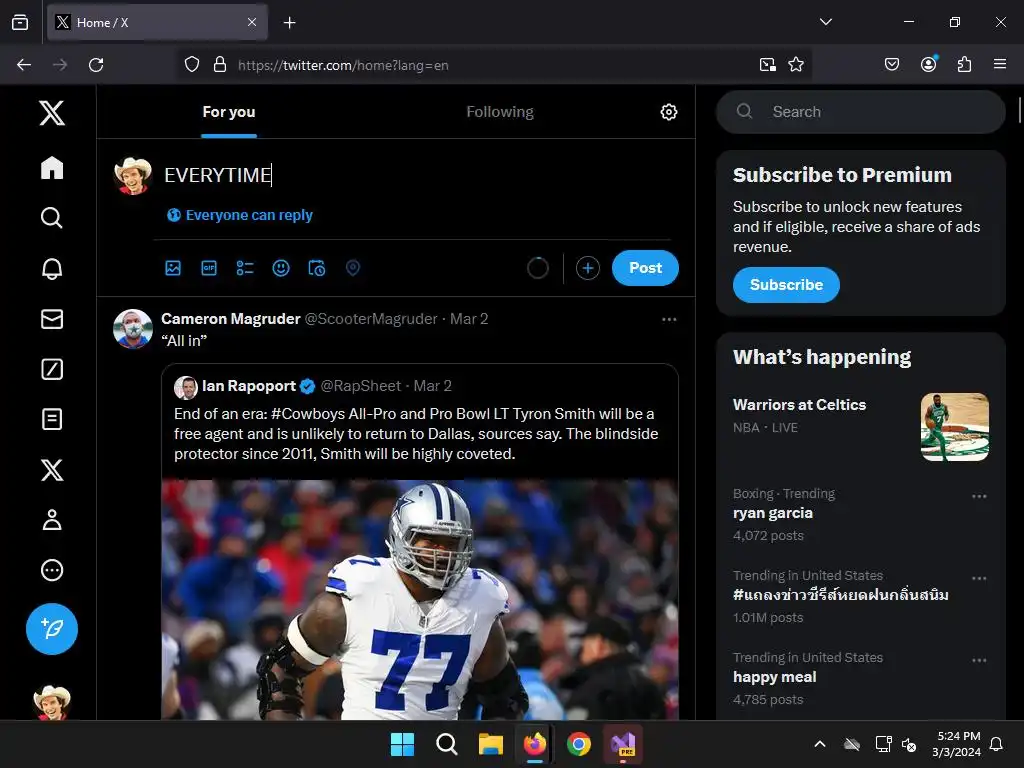Open emoji picker in composer

point(281,268)
